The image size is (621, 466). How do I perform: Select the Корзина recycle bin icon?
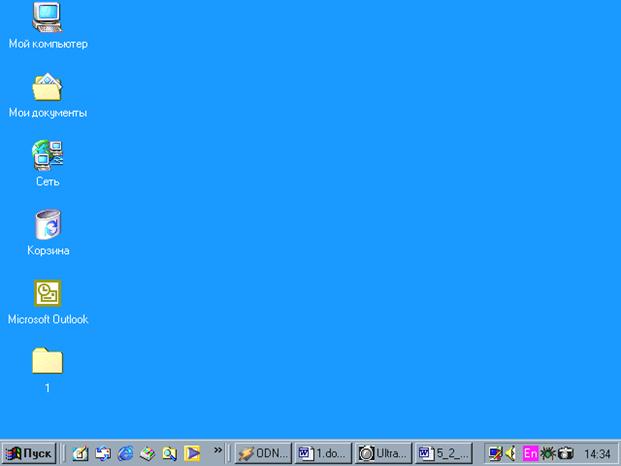[x=48, y=224]
